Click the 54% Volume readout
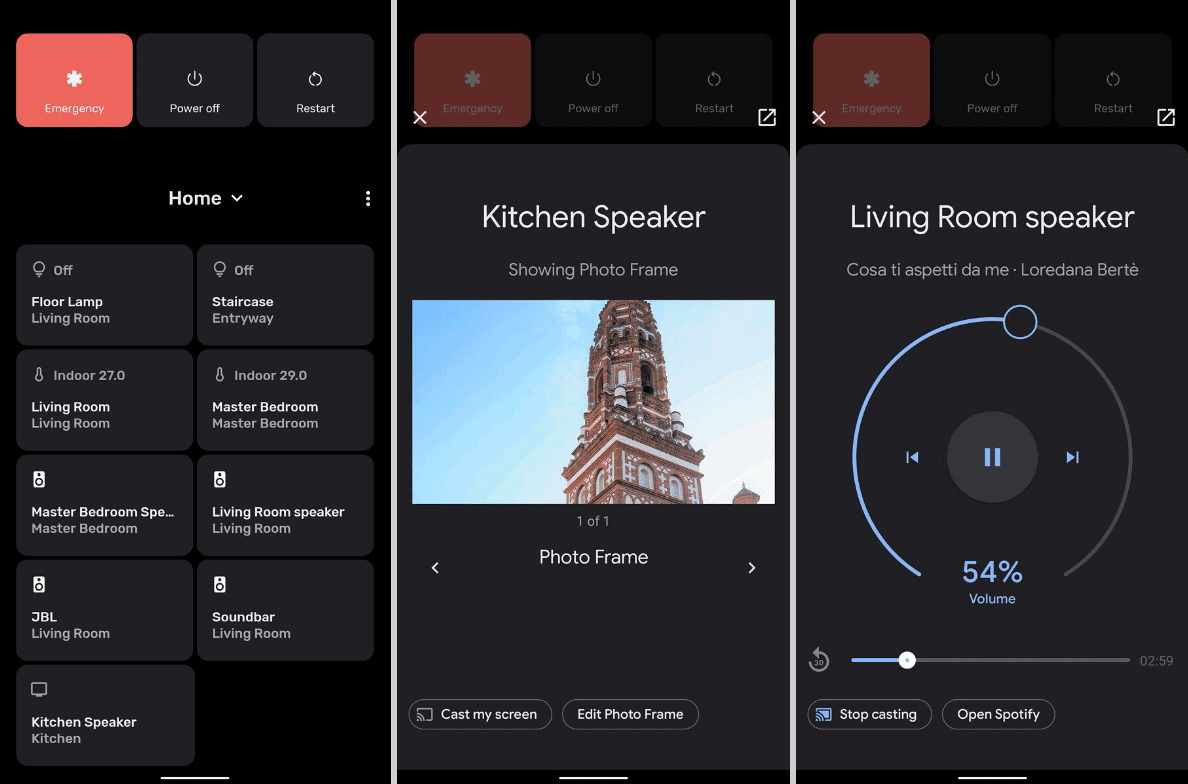 (x=993, y=582)
